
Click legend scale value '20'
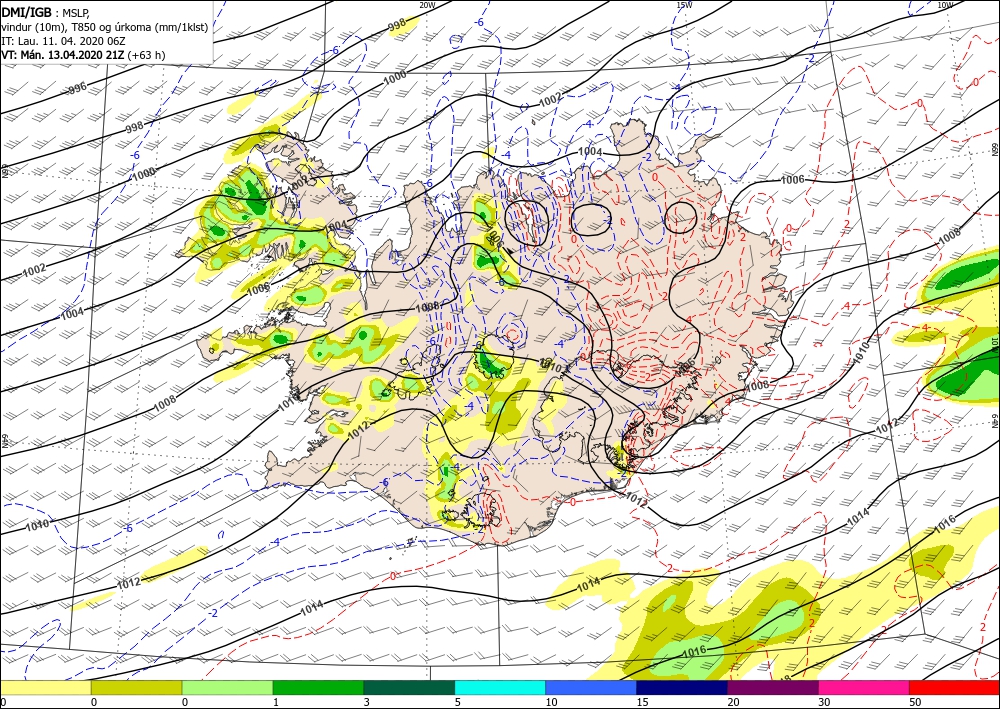click(x=733, y=702)
